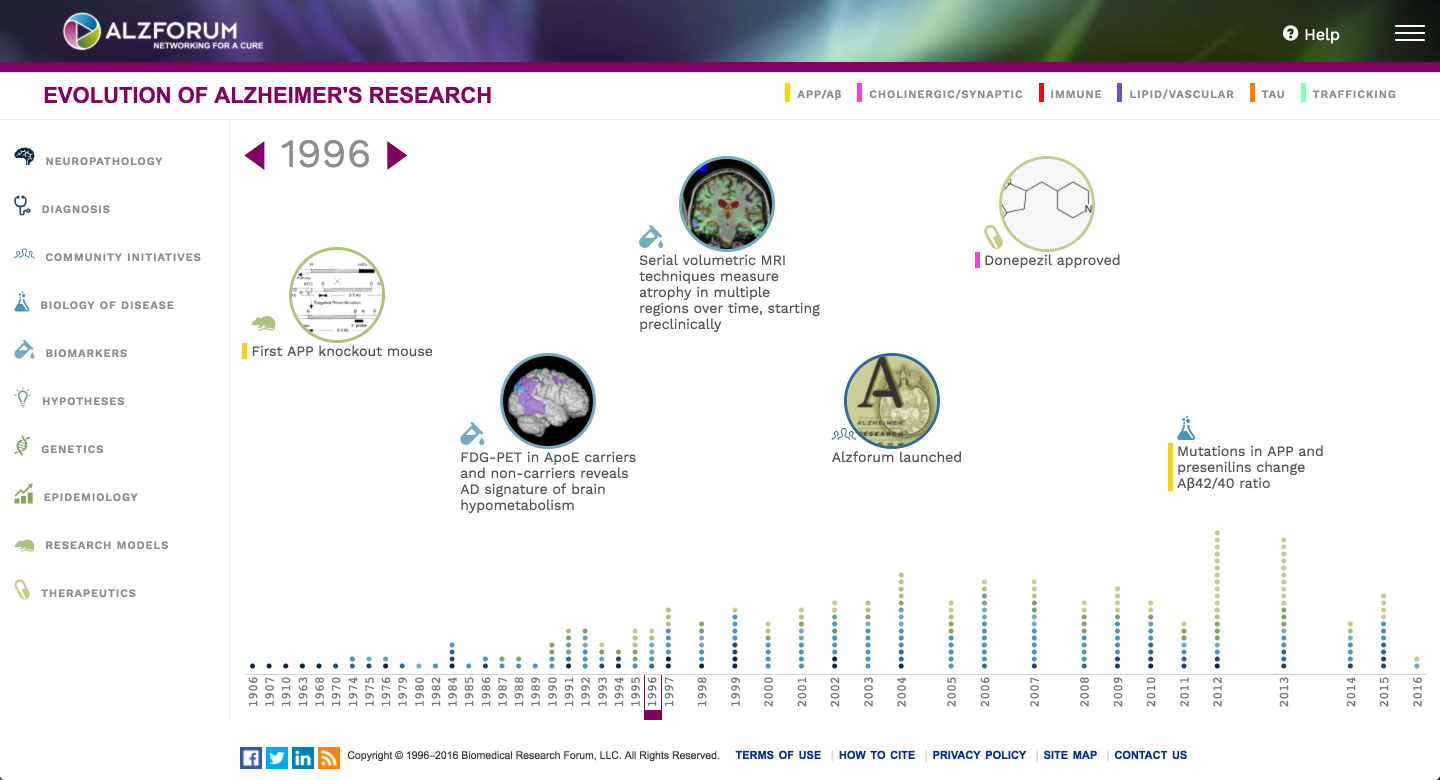Open the Help link
Screen dimensions: 1440x780
coord(1311,34)
